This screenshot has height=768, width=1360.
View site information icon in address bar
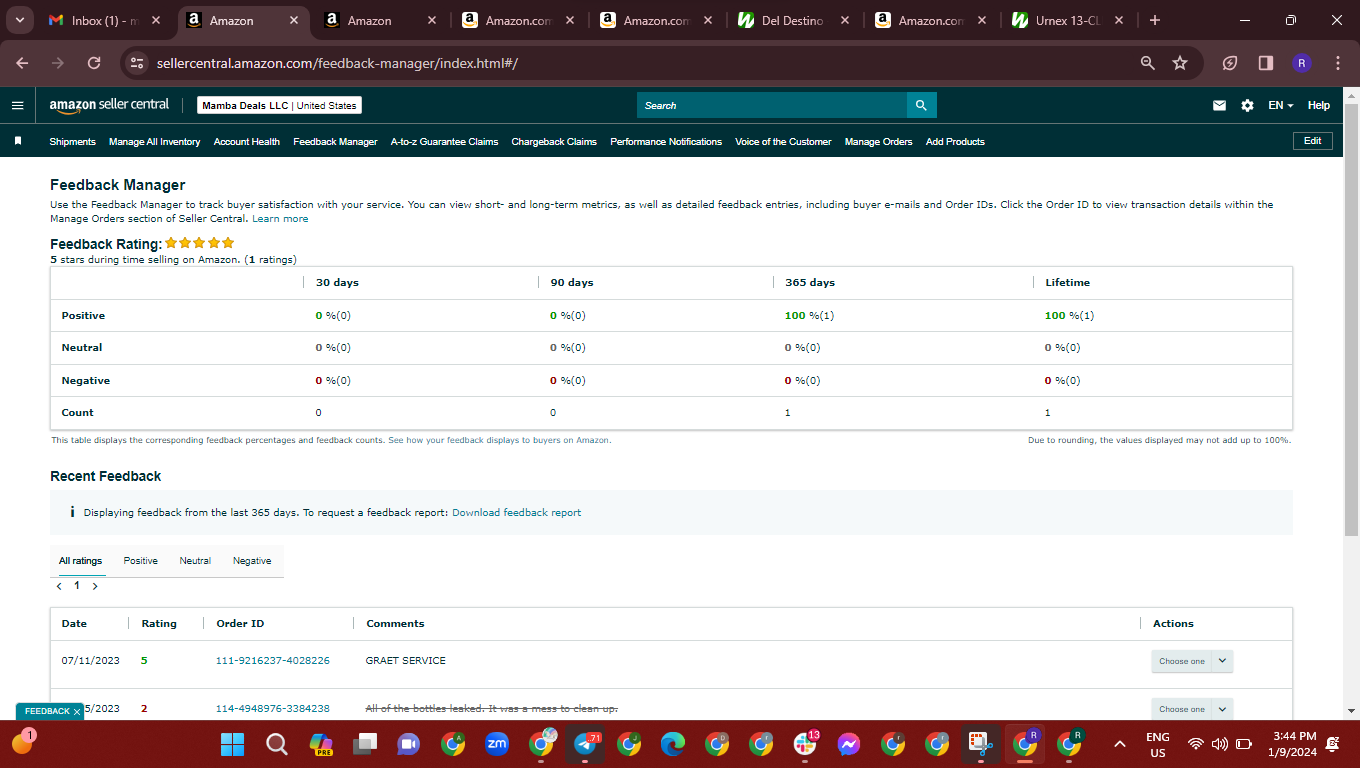[138, 63]
